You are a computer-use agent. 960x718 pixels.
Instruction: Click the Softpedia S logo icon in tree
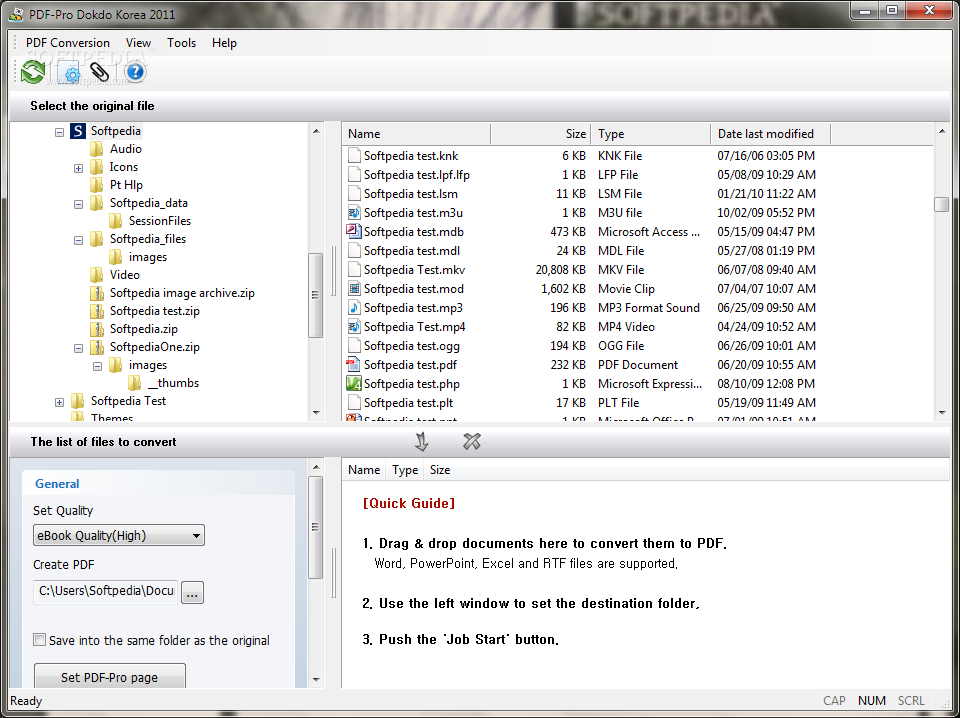(78, 131)
